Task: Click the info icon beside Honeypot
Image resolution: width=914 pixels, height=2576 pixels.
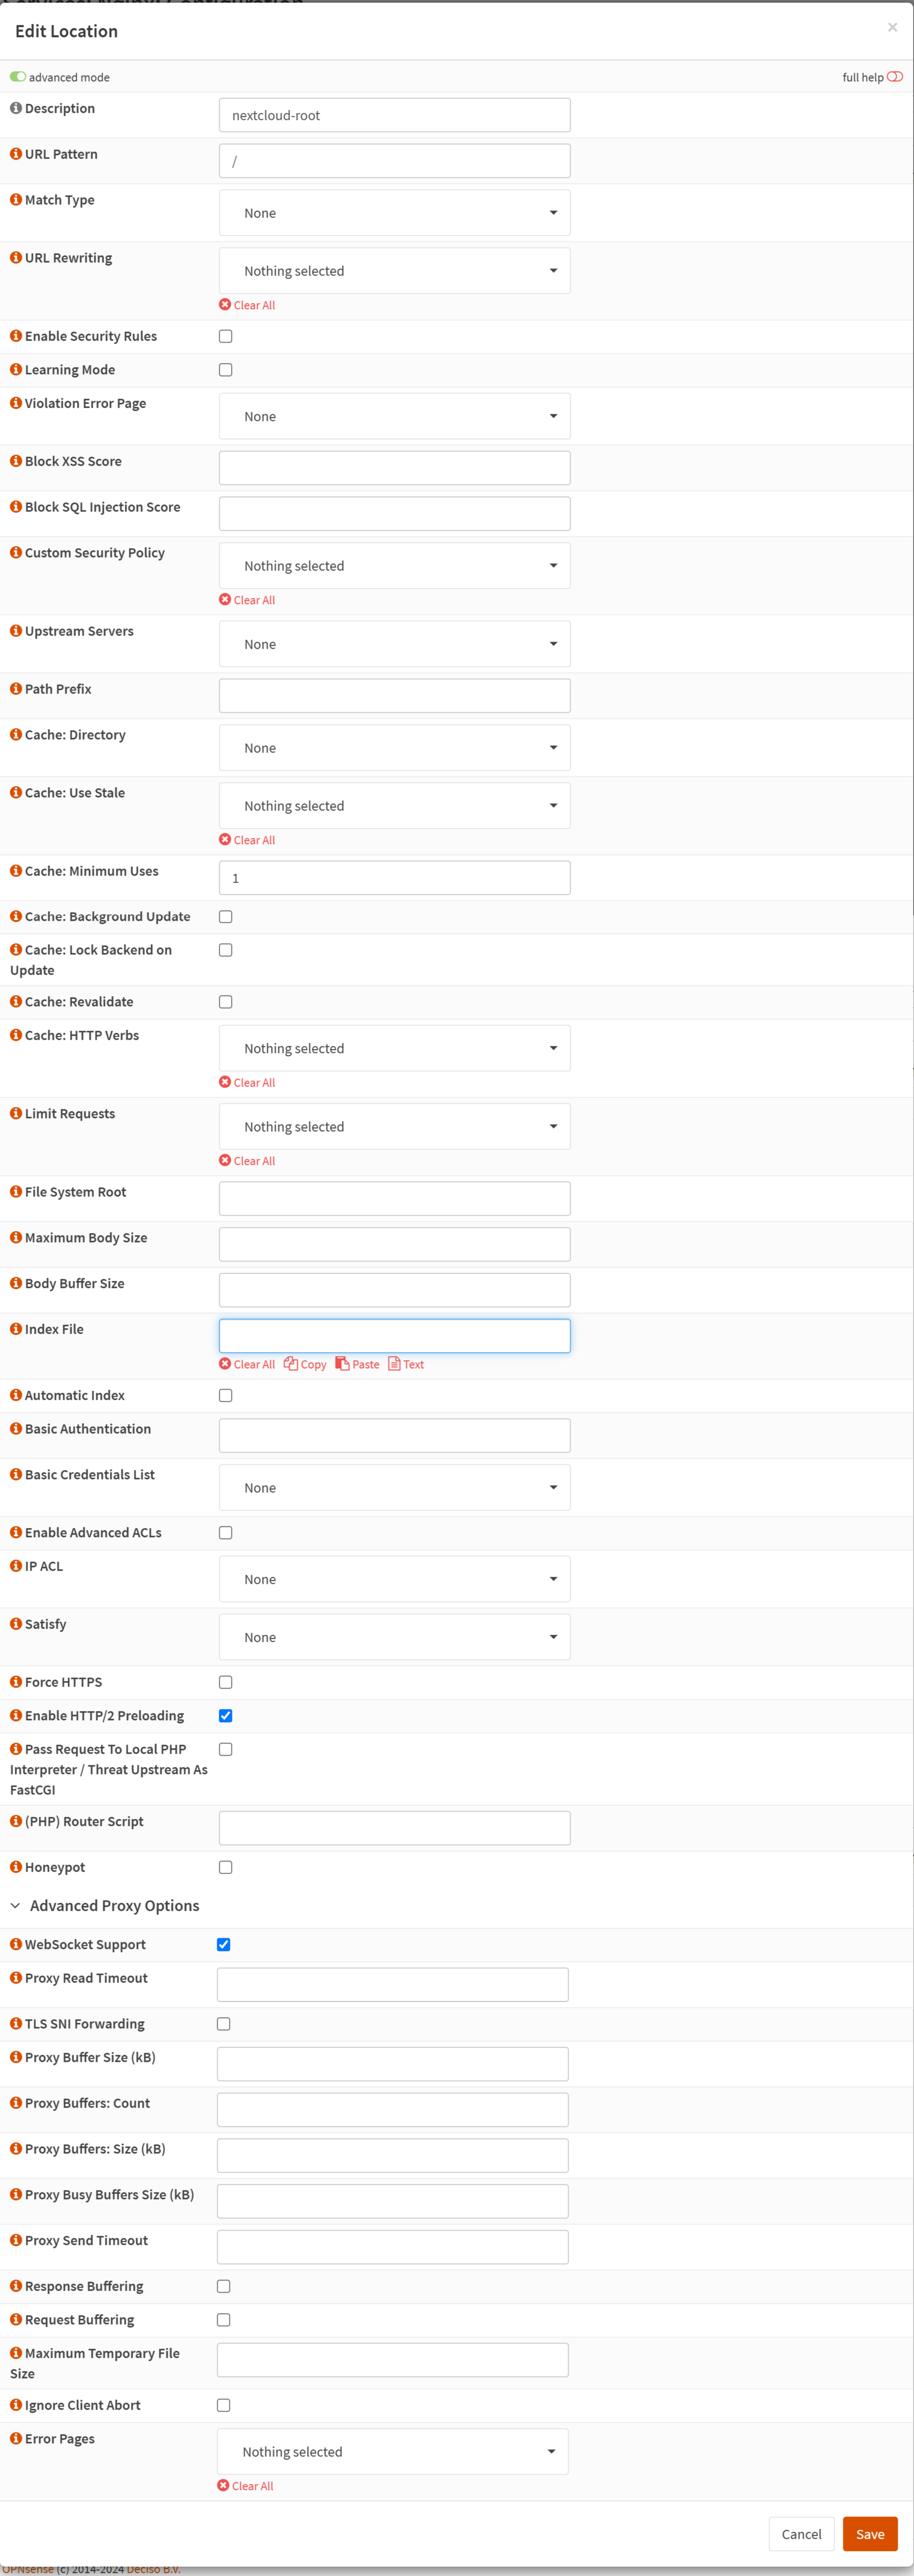Action: pyautogui.click(x=16, y=1867)
